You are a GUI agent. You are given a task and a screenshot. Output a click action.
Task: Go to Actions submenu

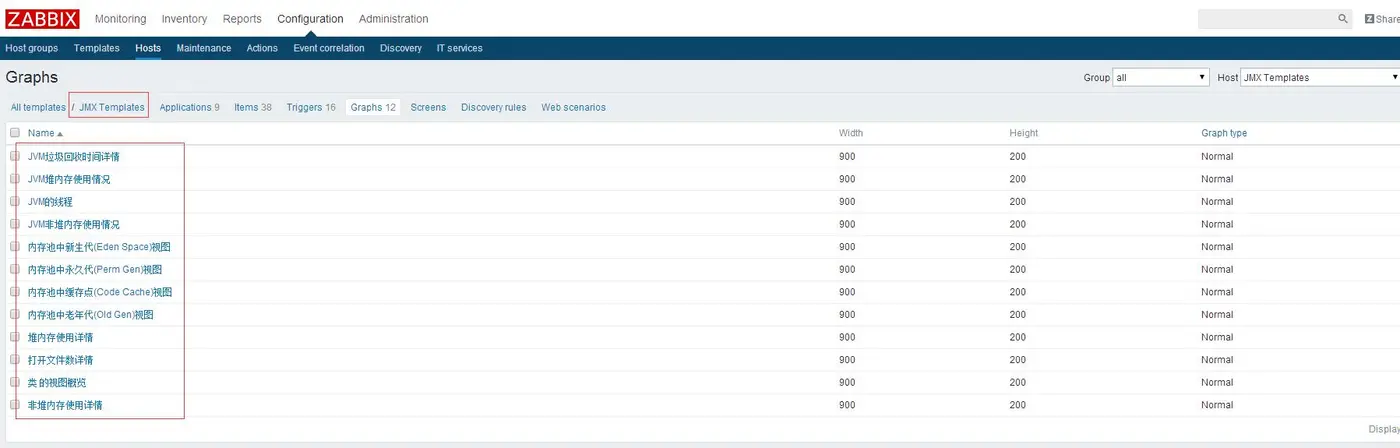[262, 48]
